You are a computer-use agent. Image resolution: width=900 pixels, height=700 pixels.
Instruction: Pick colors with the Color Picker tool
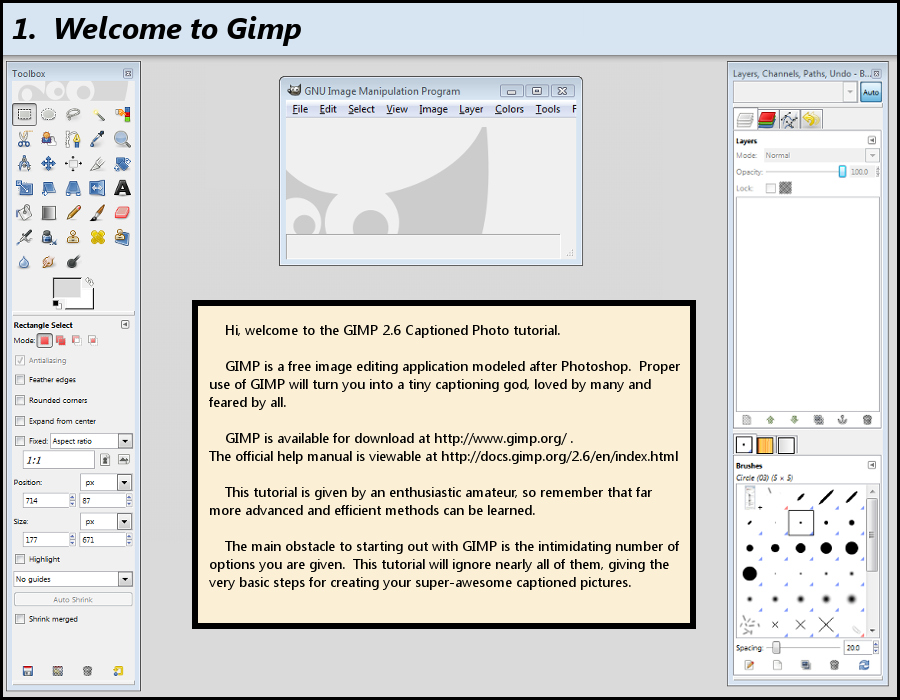coord(96,139)
